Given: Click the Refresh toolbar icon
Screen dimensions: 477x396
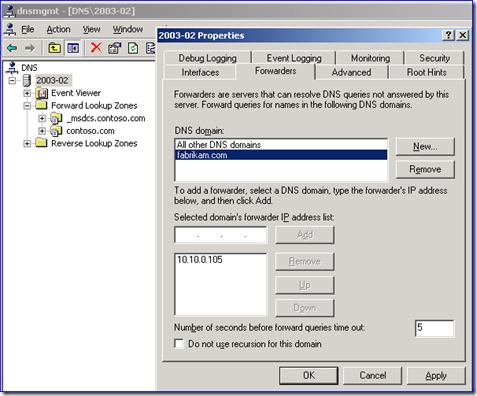Looking at the screenshot, I should click(133, 48).
